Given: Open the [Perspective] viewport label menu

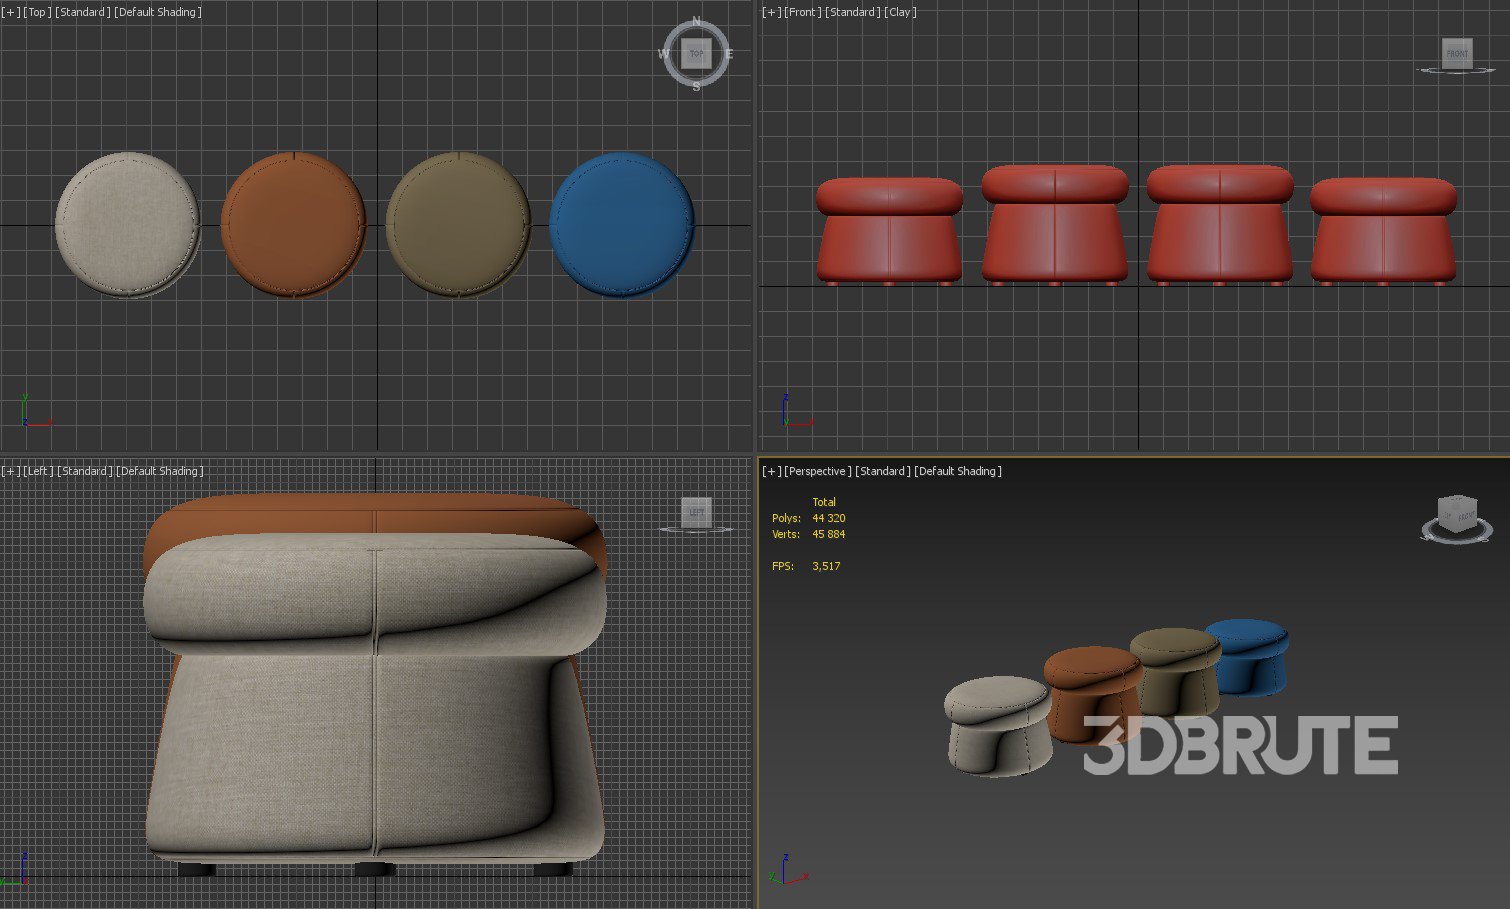Looking at the screenshot, I should 817,471.
